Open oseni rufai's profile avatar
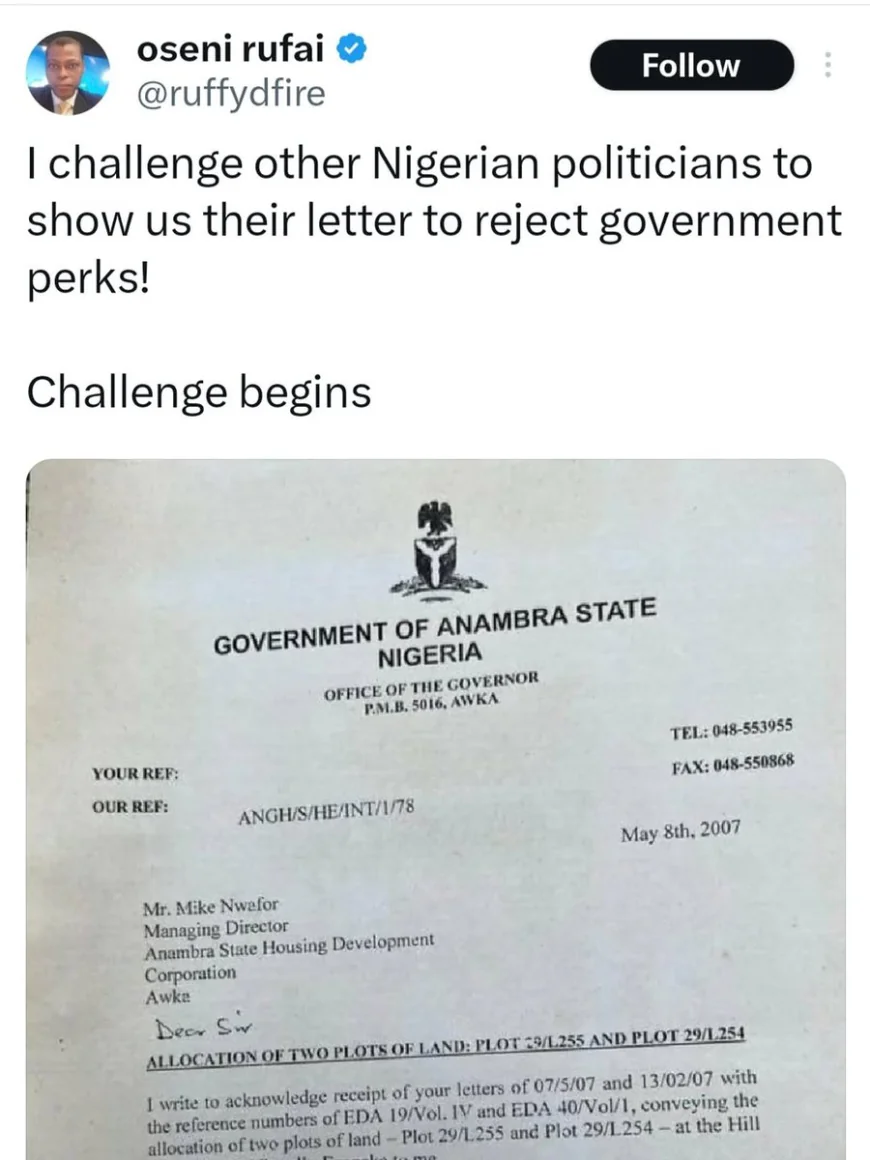This screenshot has height=1160, width=870. [x=67, y=72]
